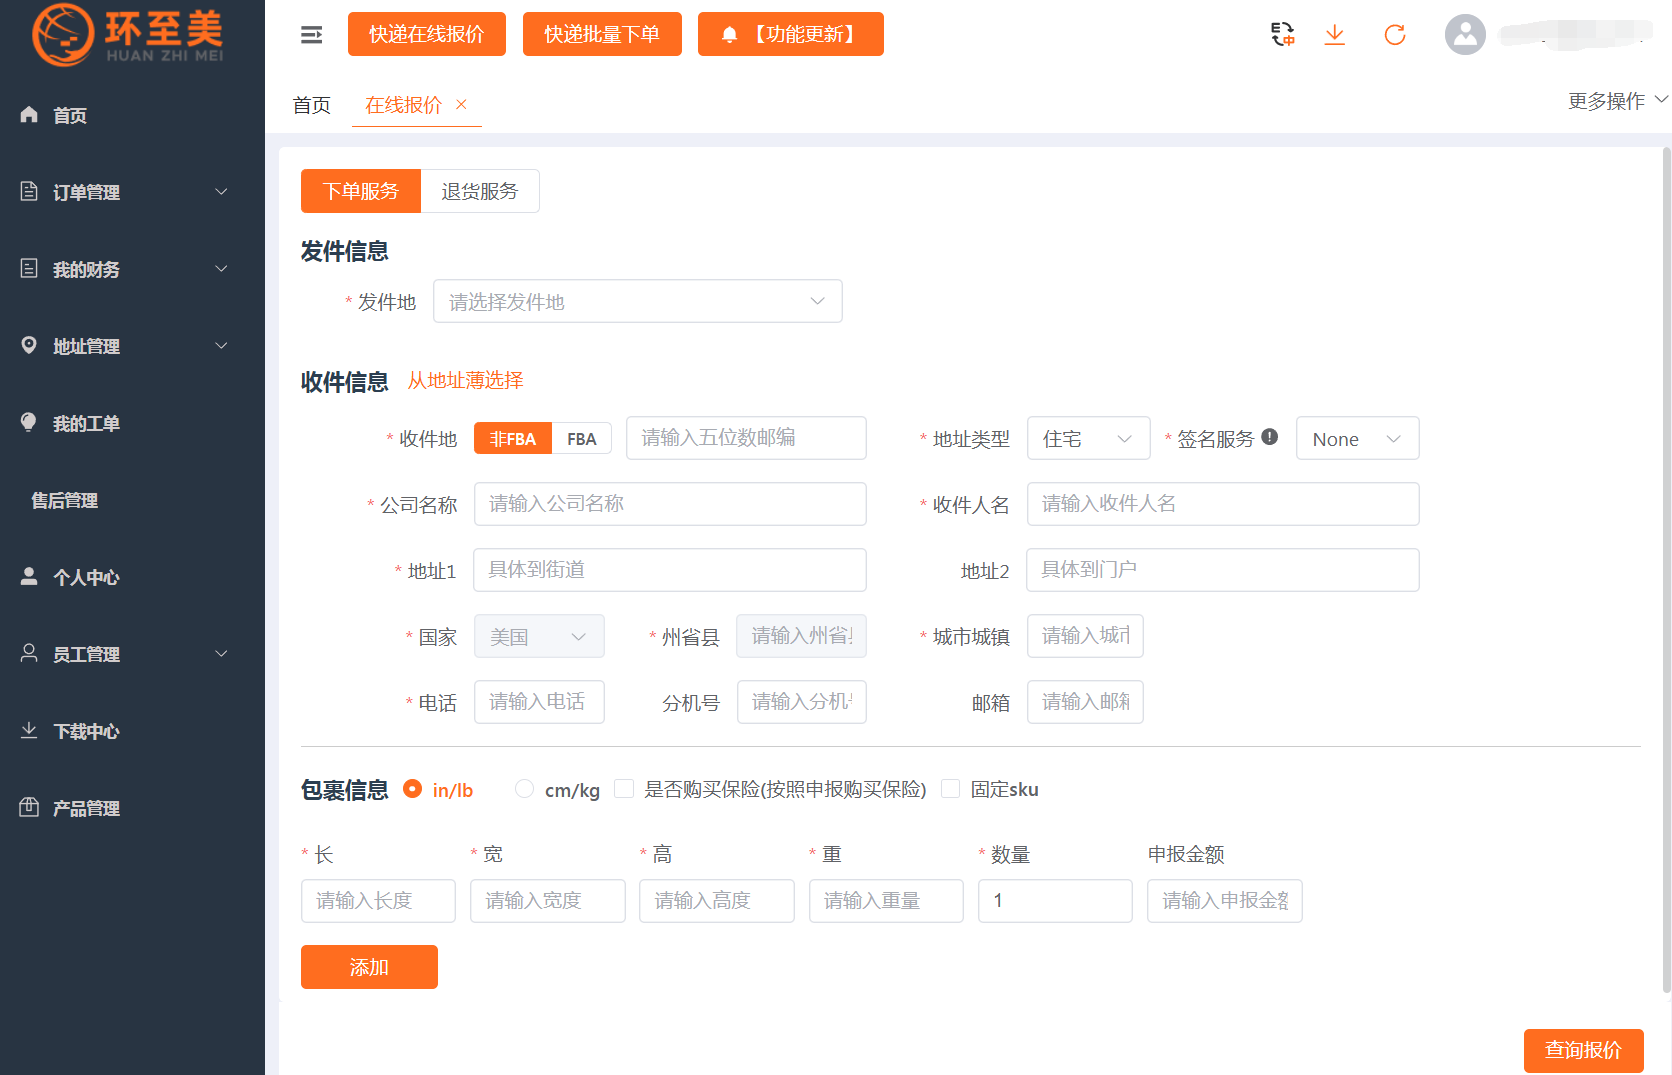Collapse sidebar with hamburger menu icon

point(312,35)
